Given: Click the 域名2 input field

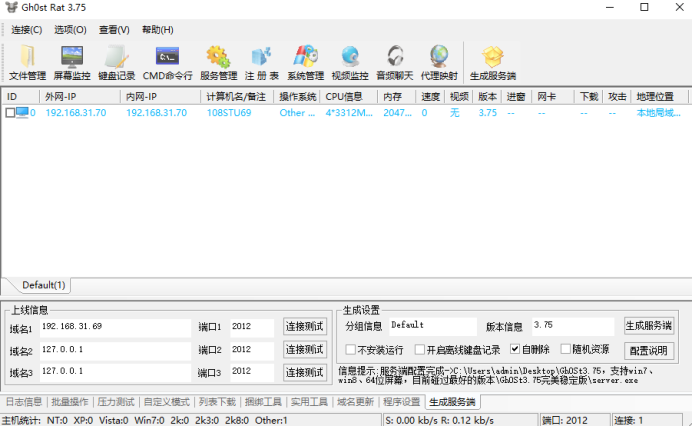Looking at the screenshot, I should (115, 350).
